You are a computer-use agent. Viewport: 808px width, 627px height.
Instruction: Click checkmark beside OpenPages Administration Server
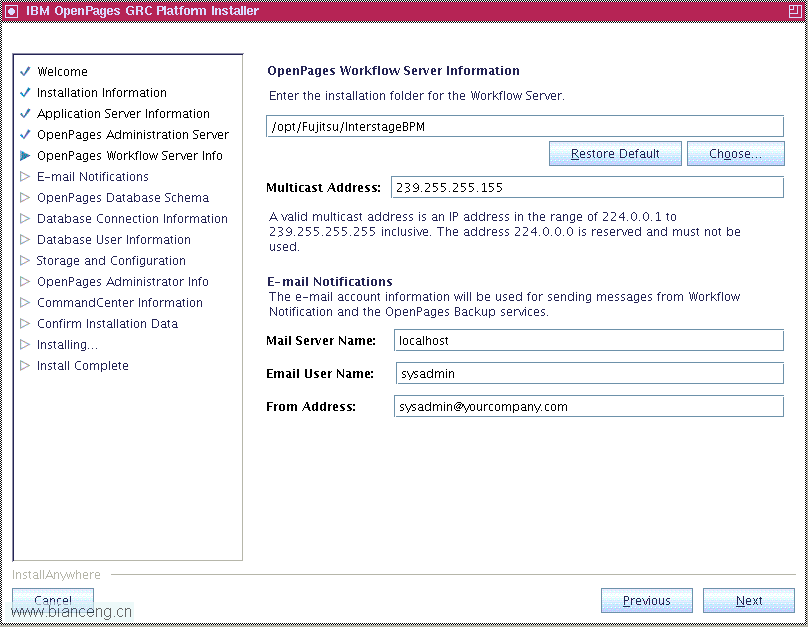tap(25, 134)
